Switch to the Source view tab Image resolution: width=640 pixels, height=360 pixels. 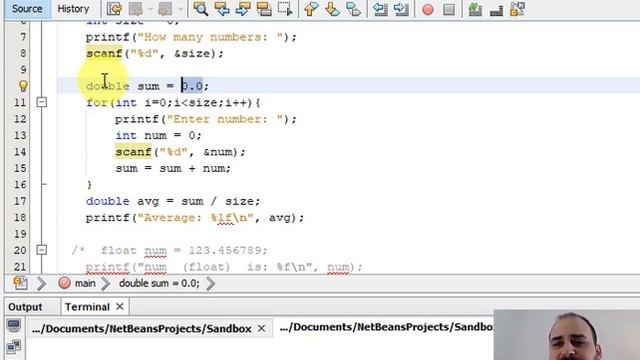(27, 9)
